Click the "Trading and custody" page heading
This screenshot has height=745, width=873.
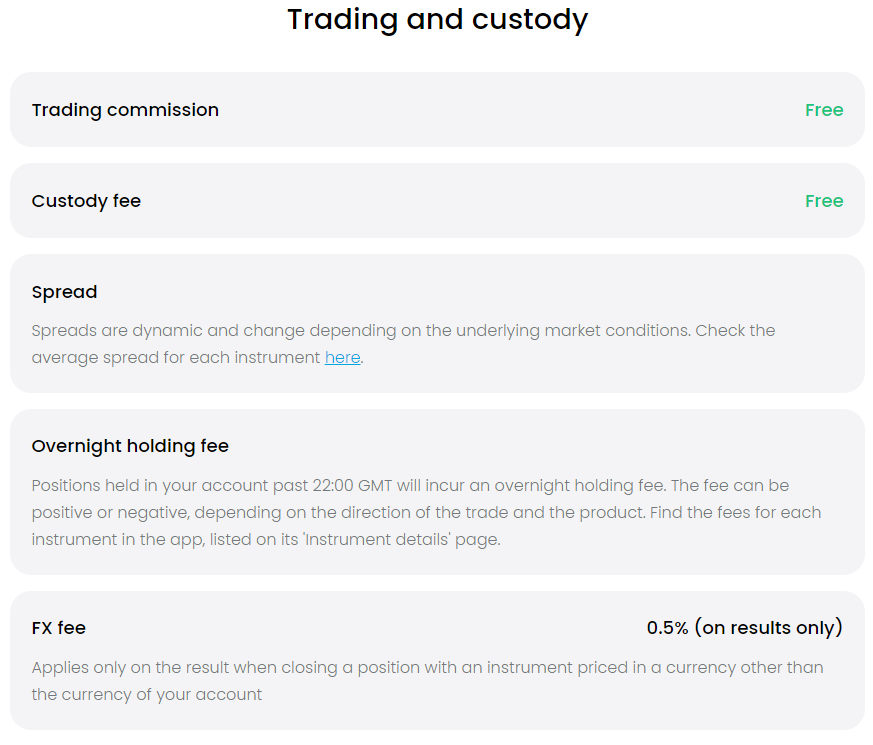click(x=437, y=19)
